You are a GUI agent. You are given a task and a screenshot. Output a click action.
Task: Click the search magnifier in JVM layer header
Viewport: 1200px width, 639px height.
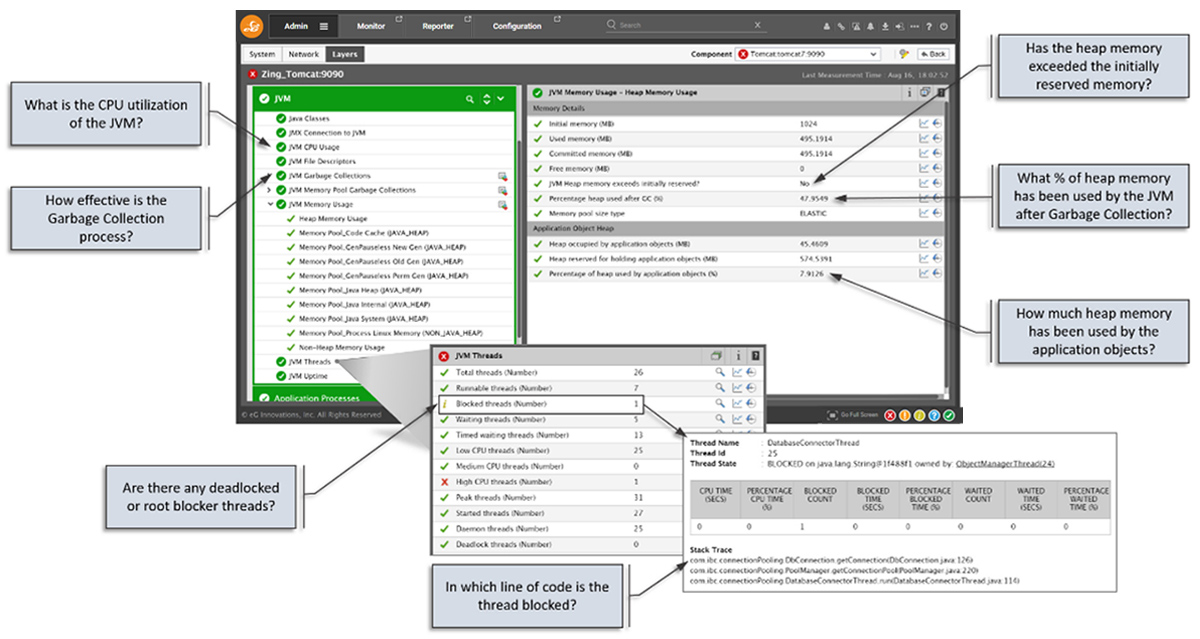469,99
